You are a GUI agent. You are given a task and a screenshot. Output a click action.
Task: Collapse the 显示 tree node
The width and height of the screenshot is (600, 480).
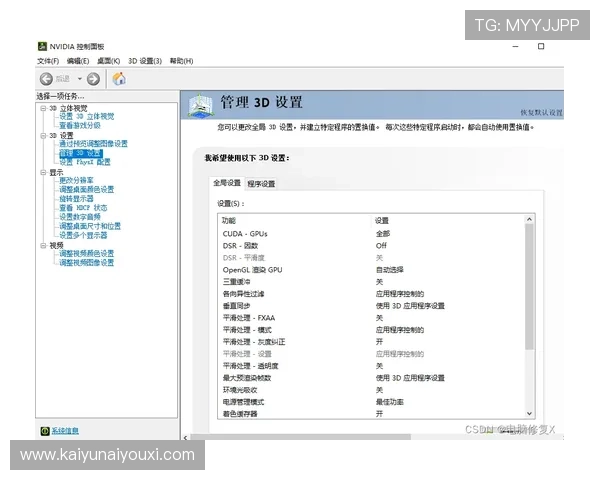pos(43,173)
